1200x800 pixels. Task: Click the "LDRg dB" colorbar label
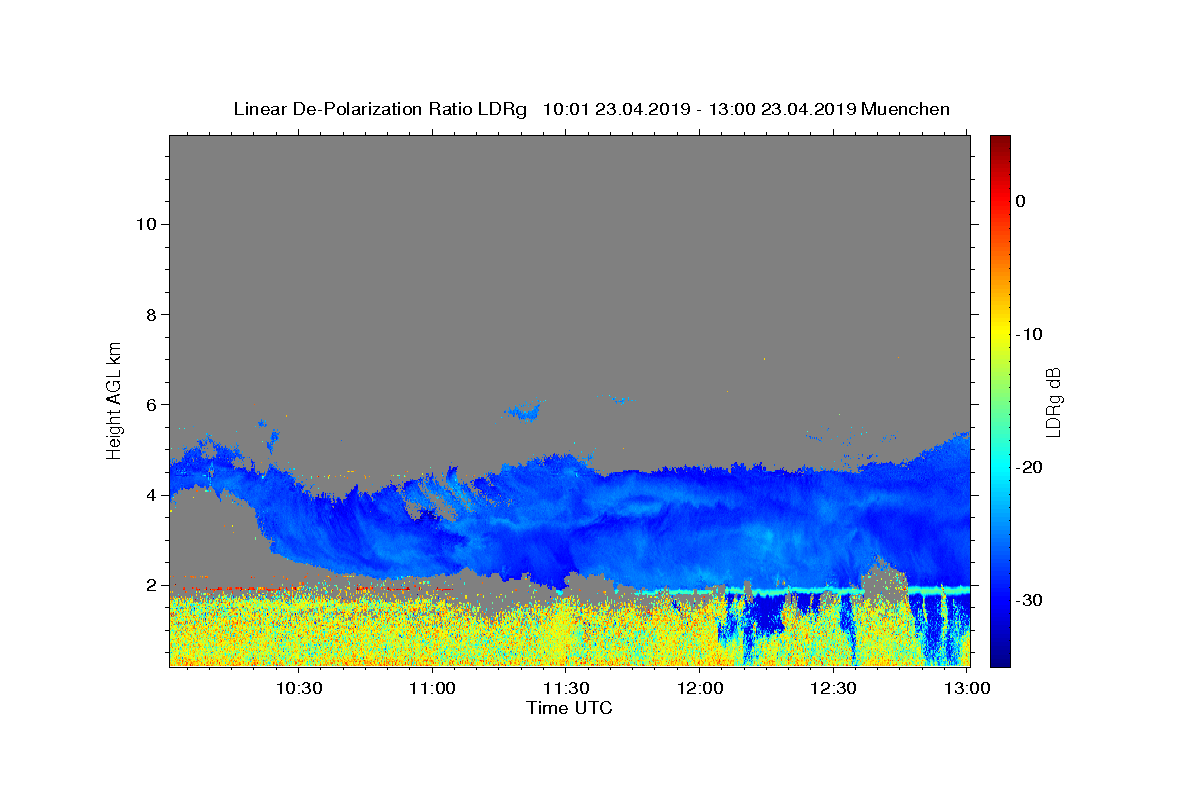[x=1053, y=402]
